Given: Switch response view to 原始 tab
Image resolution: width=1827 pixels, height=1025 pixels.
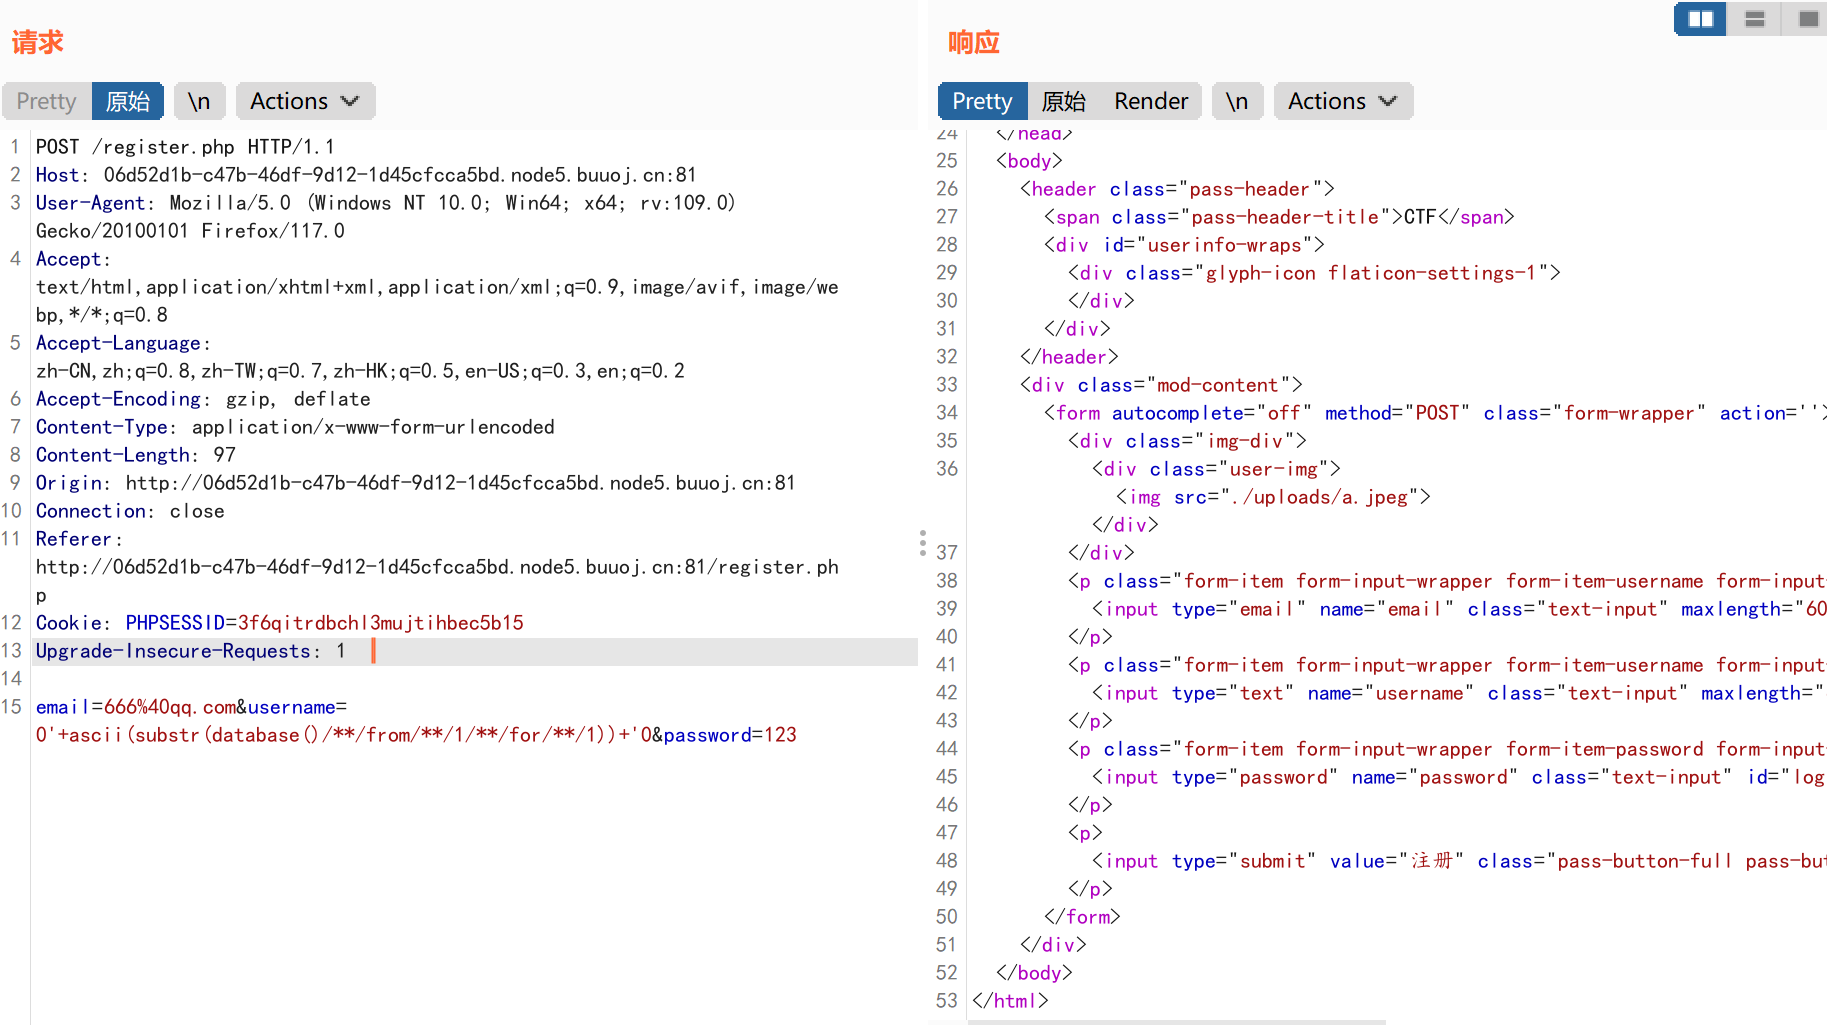Looking at the screenshot, I should (x=1063, y=101).
